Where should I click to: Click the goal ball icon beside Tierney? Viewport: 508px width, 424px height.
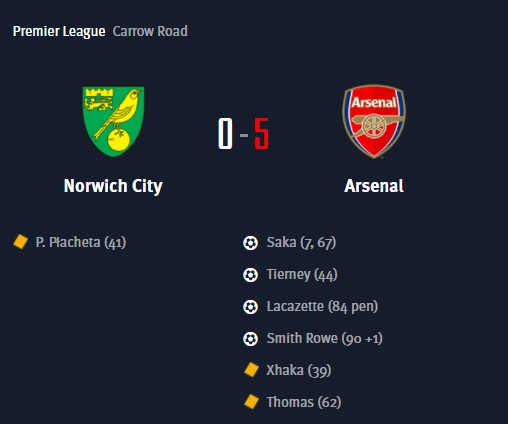[250, 275]
